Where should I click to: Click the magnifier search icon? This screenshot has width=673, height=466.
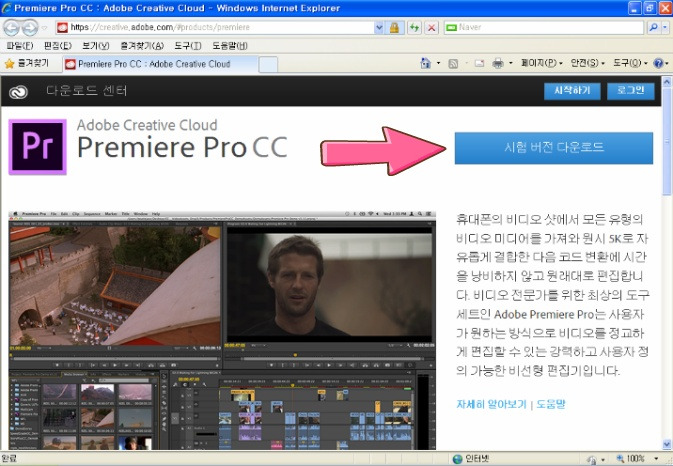(653, 27)
